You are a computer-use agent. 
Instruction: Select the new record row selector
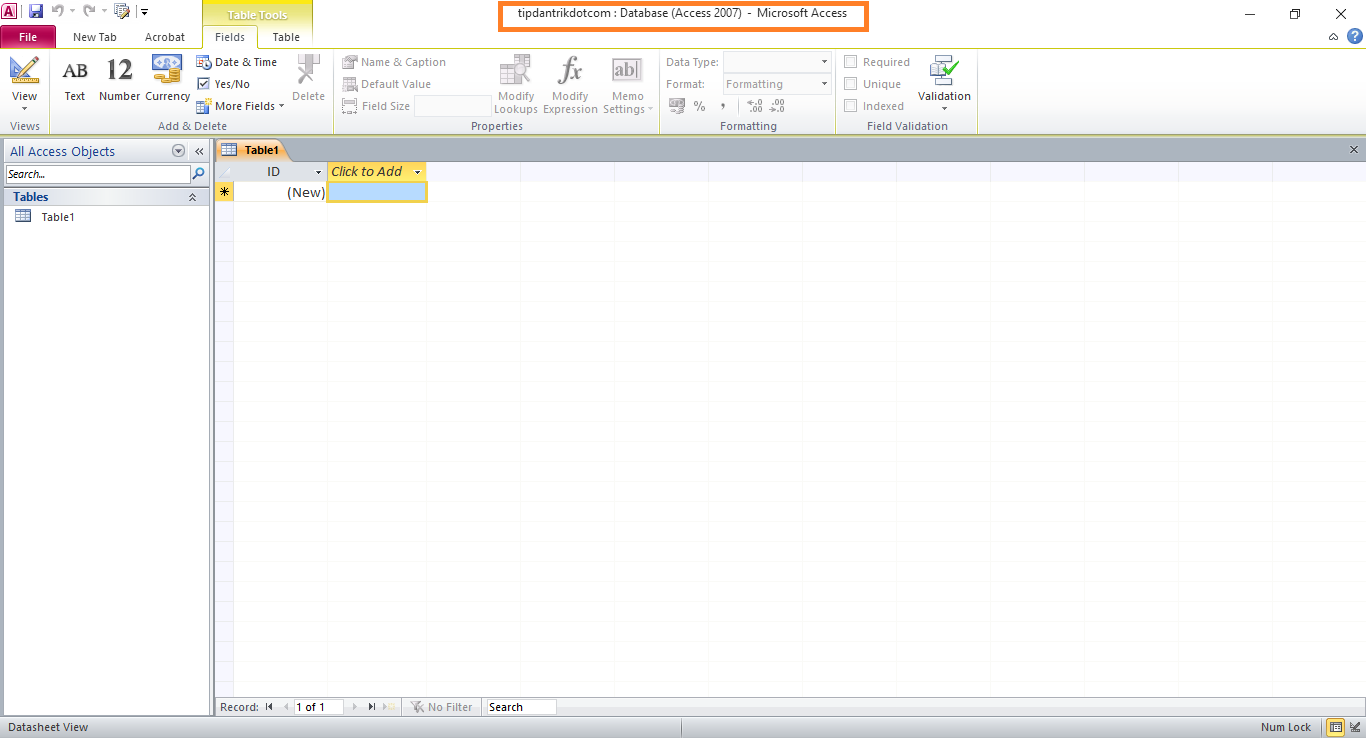point(224,192)
